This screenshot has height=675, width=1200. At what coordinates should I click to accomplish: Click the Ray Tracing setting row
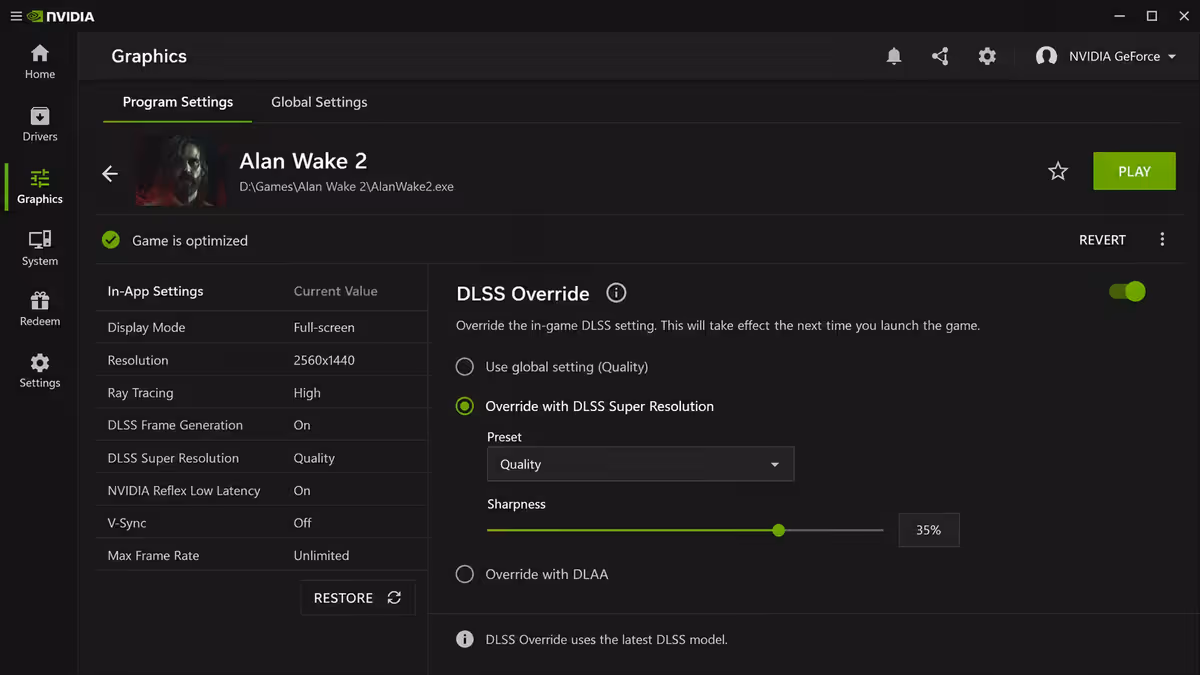[x=262, y=393]
